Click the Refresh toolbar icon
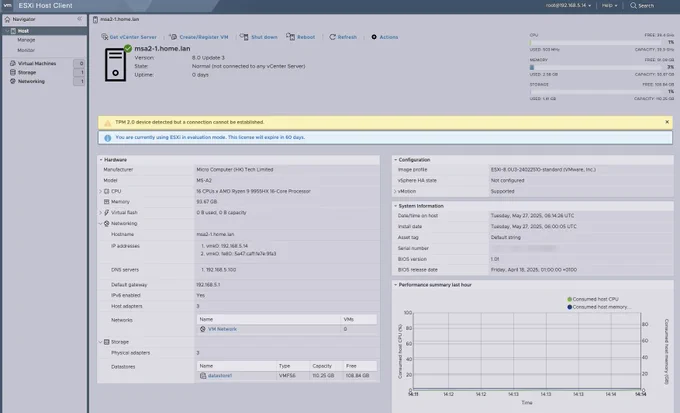Image resolution: width=680 pixels, height=413 pixels. point(332,37)
